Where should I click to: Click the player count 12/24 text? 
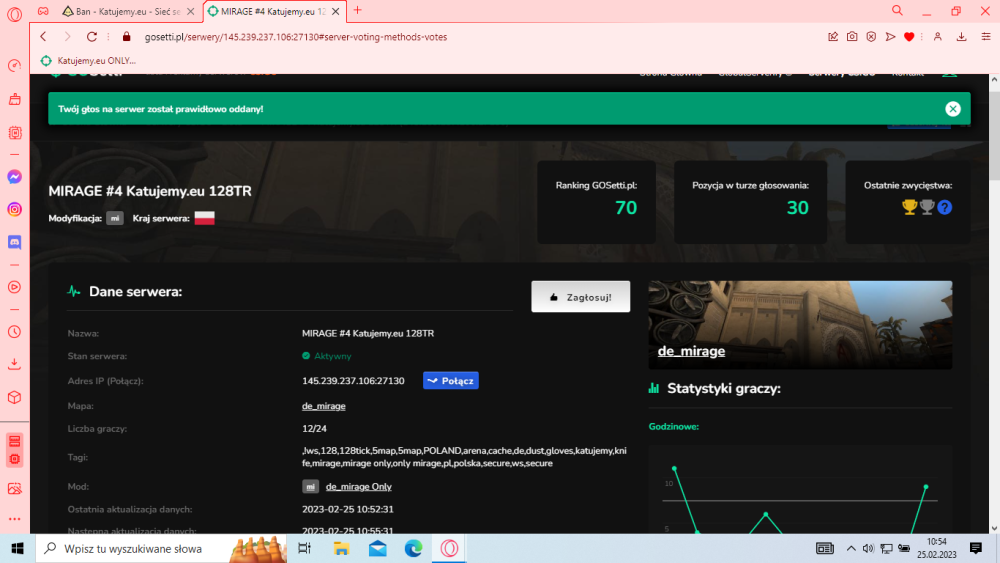(314, 428)
